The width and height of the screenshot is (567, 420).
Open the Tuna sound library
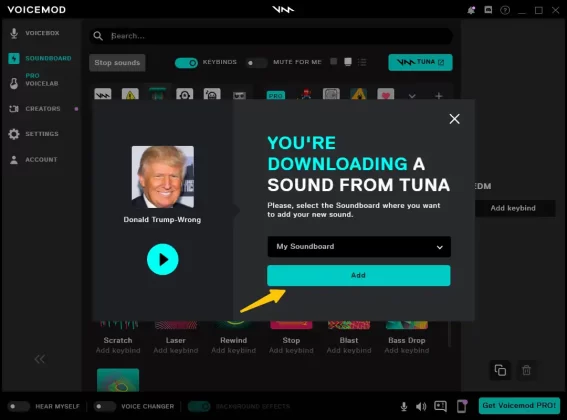coord(420,63)
